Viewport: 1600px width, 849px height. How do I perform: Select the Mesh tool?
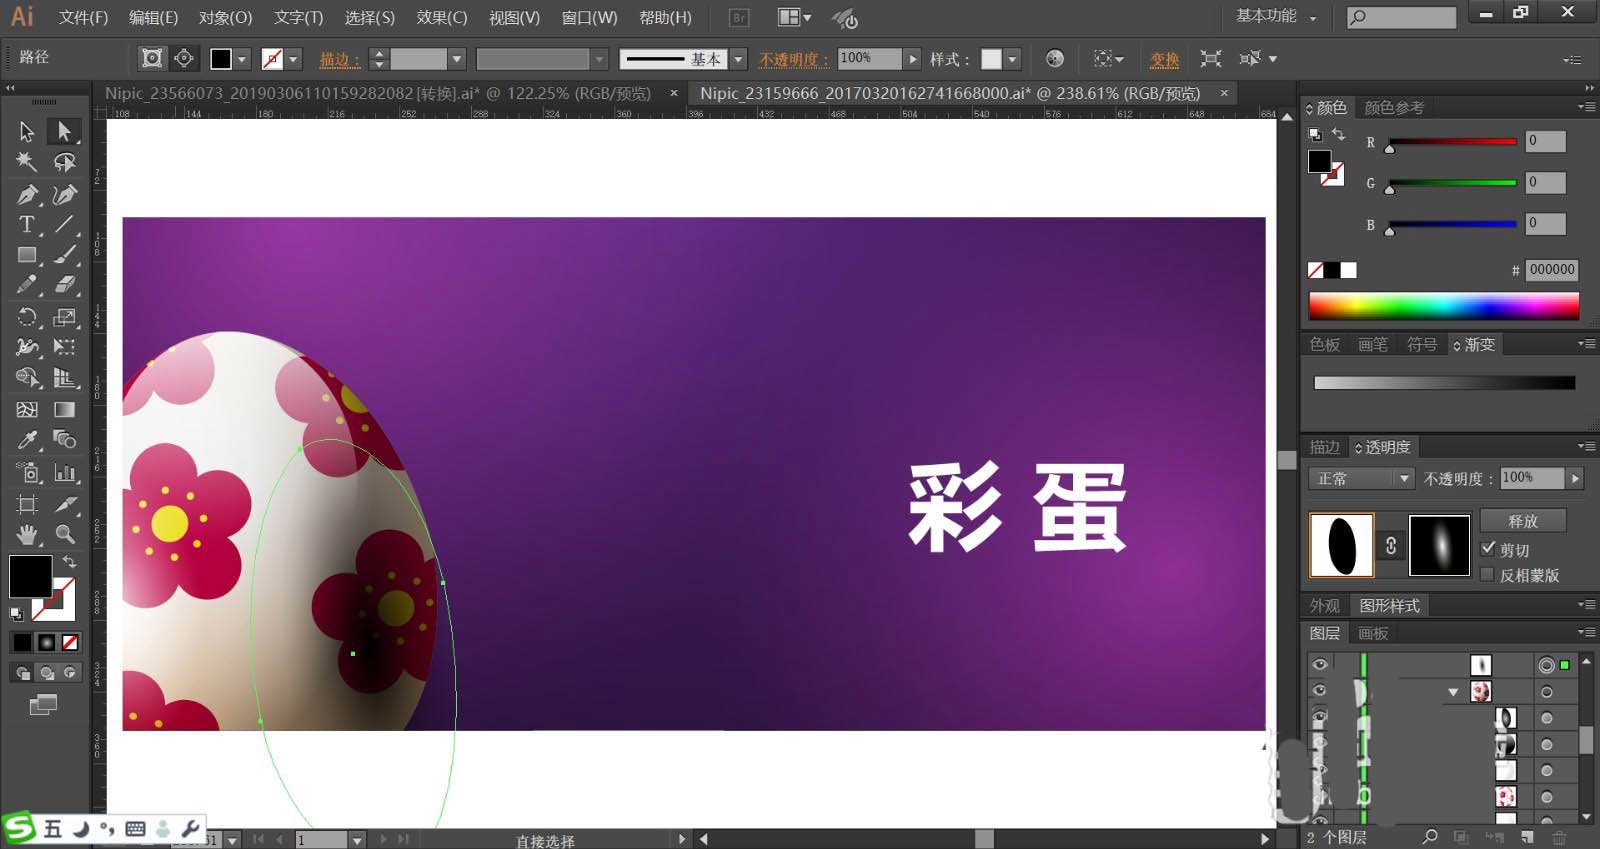(x=27, y=409)
